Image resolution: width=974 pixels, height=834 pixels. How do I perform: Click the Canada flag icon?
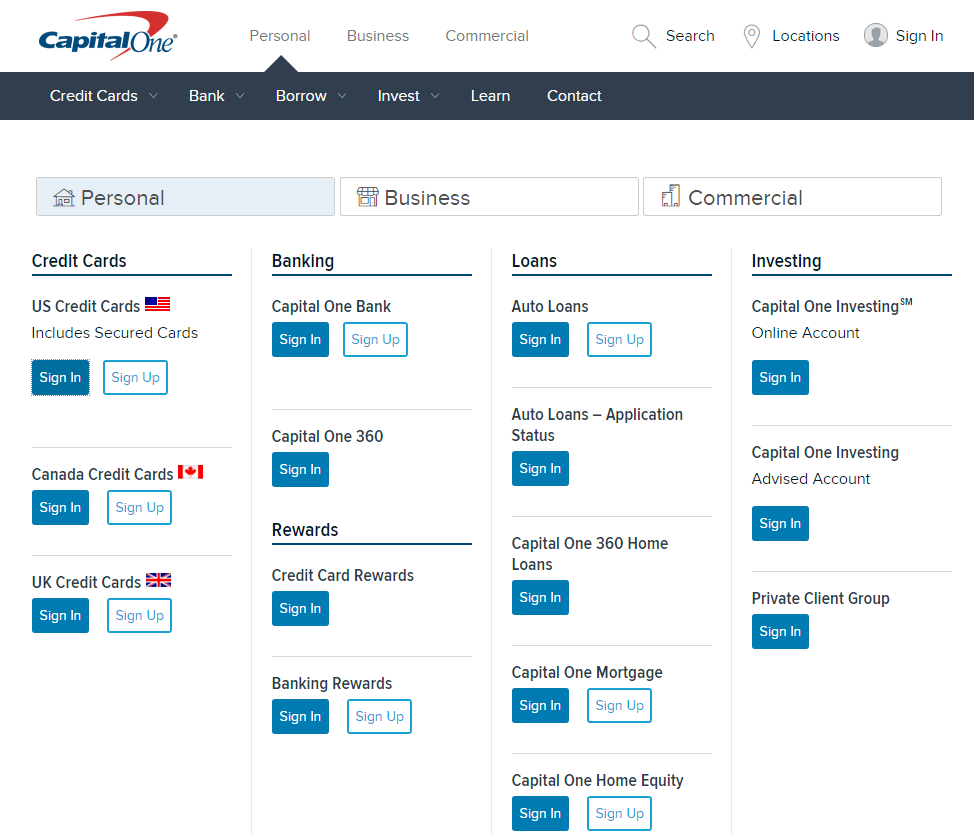coord(190,471)
